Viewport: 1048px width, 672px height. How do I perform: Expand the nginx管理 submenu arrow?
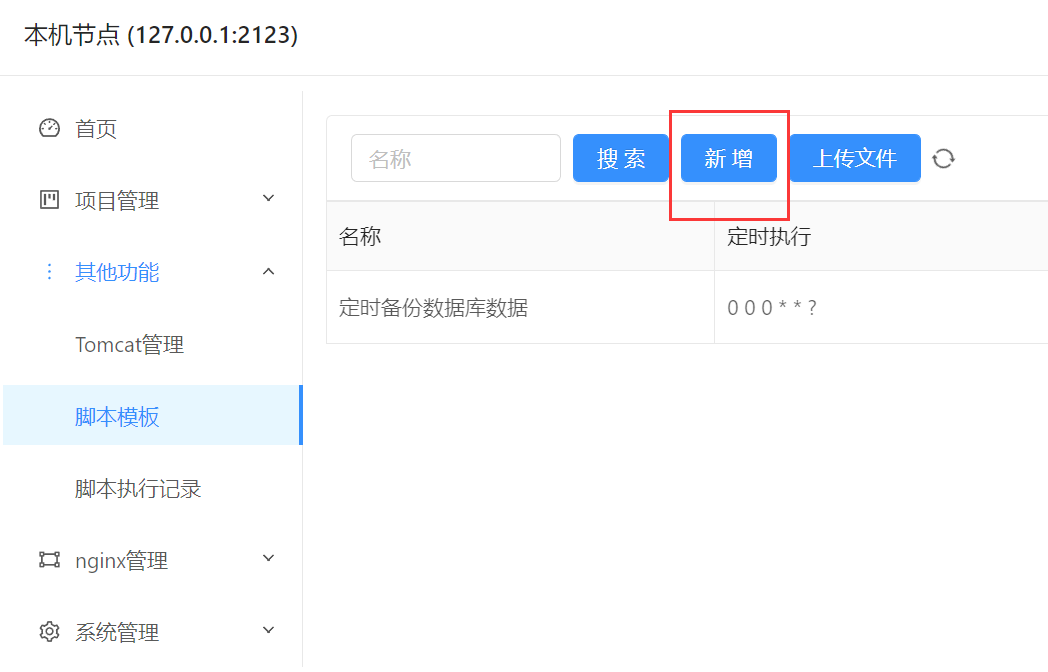coord(268,559)
